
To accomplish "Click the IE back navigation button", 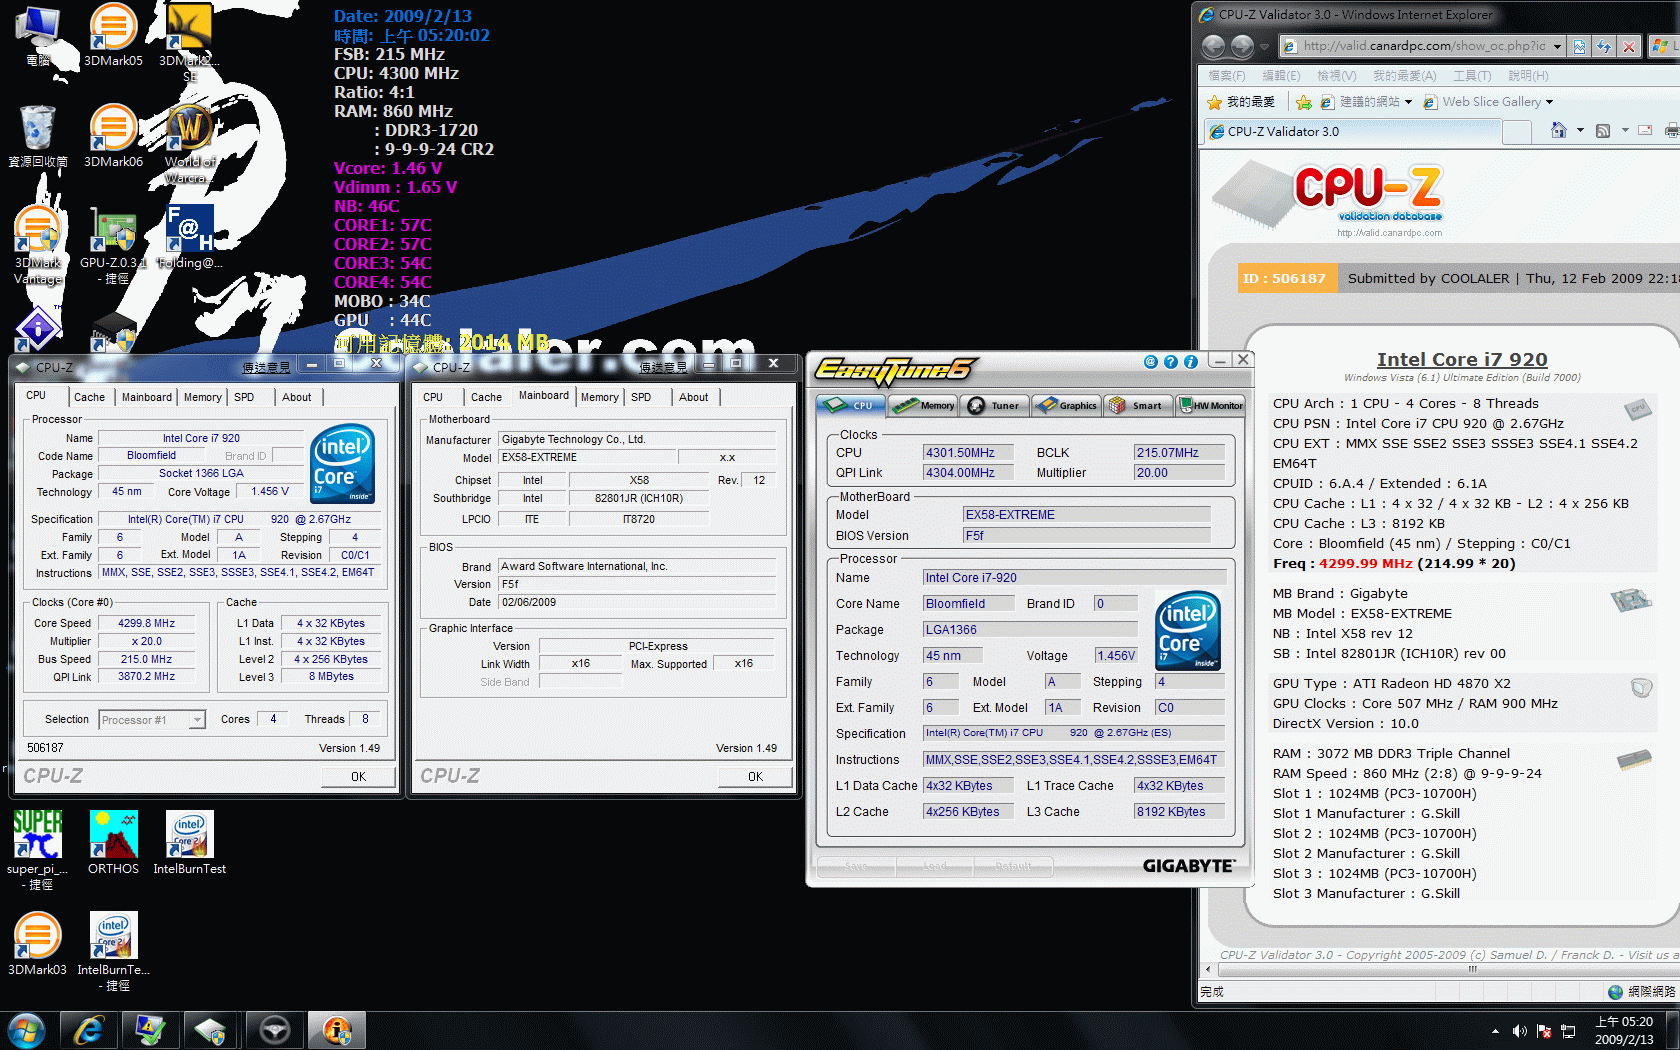I will pyautogui.click(x=1213, y=46).
